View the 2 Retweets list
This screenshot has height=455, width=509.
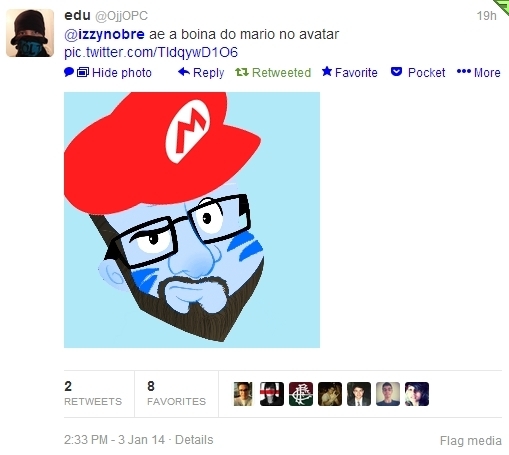click(93, 394)
